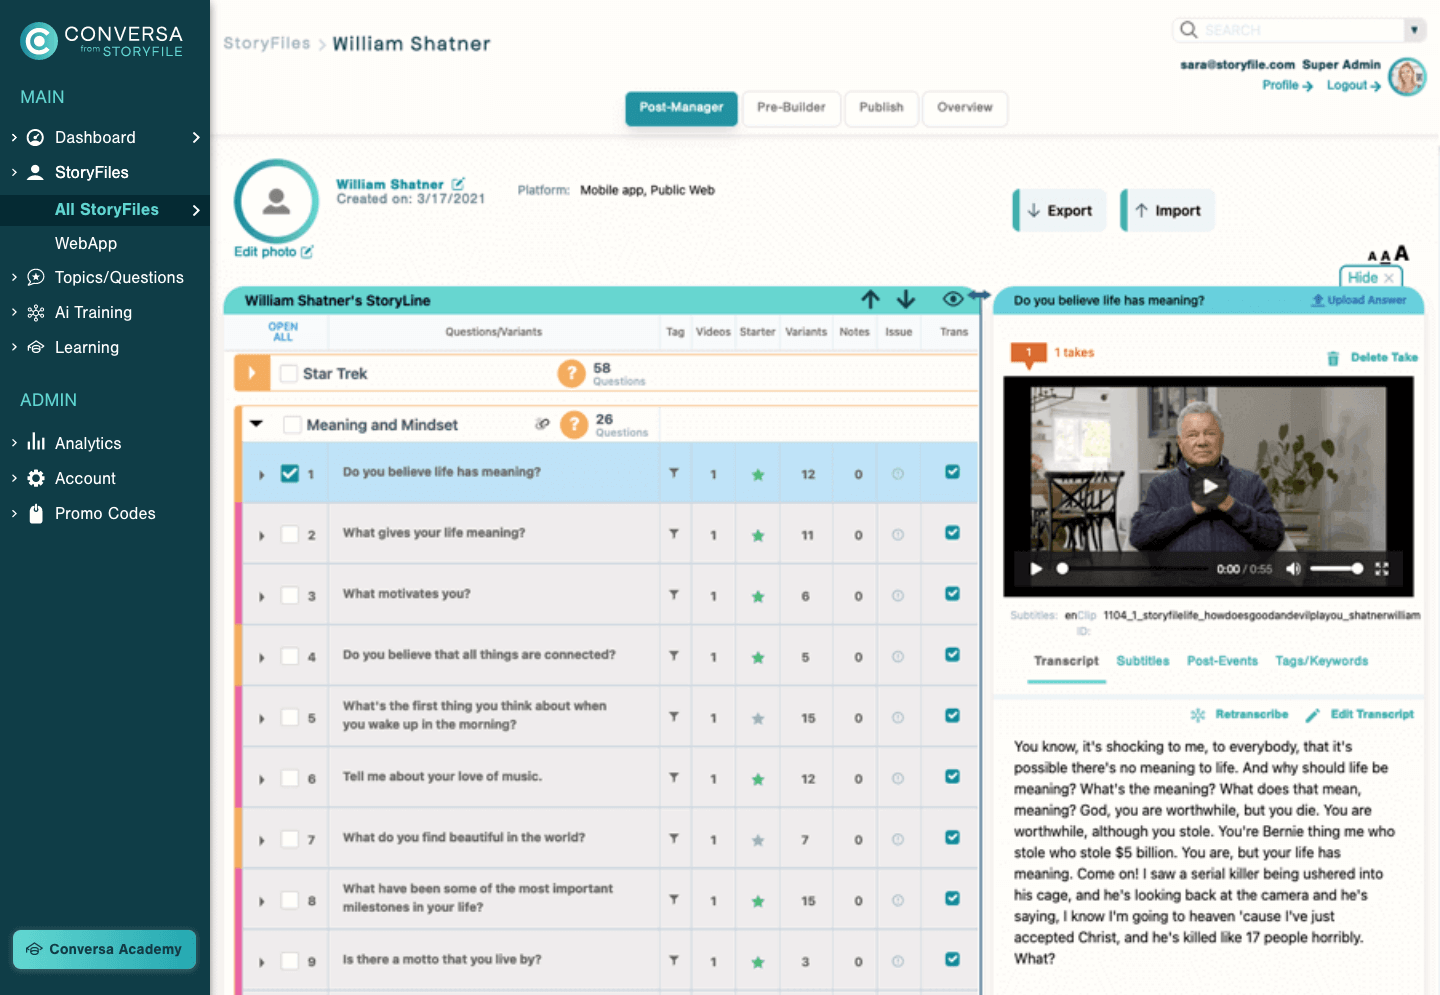Viewport: 1440px width, 995px height.
Task: Click the StoryFiles breadcrumb
Action: (x=267, y=43)
